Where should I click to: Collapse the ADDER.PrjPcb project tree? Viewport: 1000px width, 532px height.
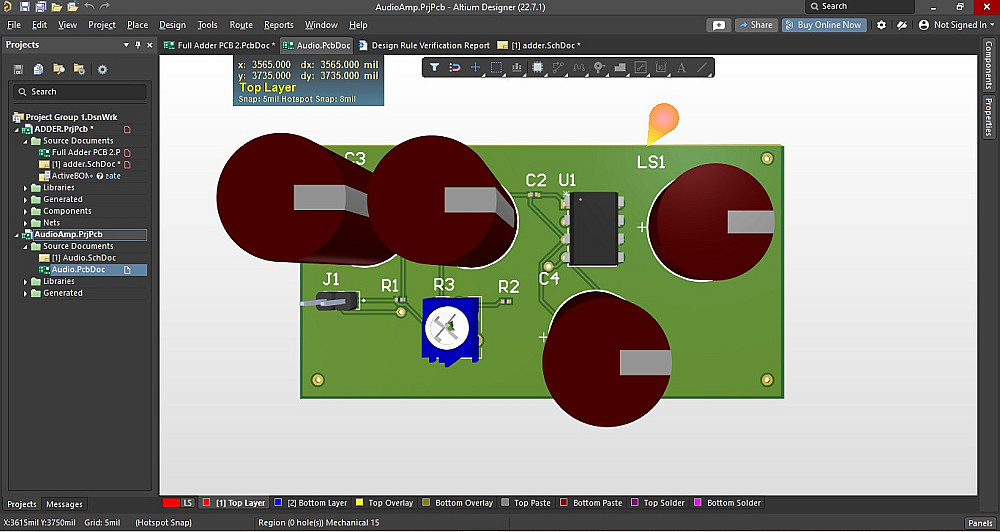coord(17,129)
